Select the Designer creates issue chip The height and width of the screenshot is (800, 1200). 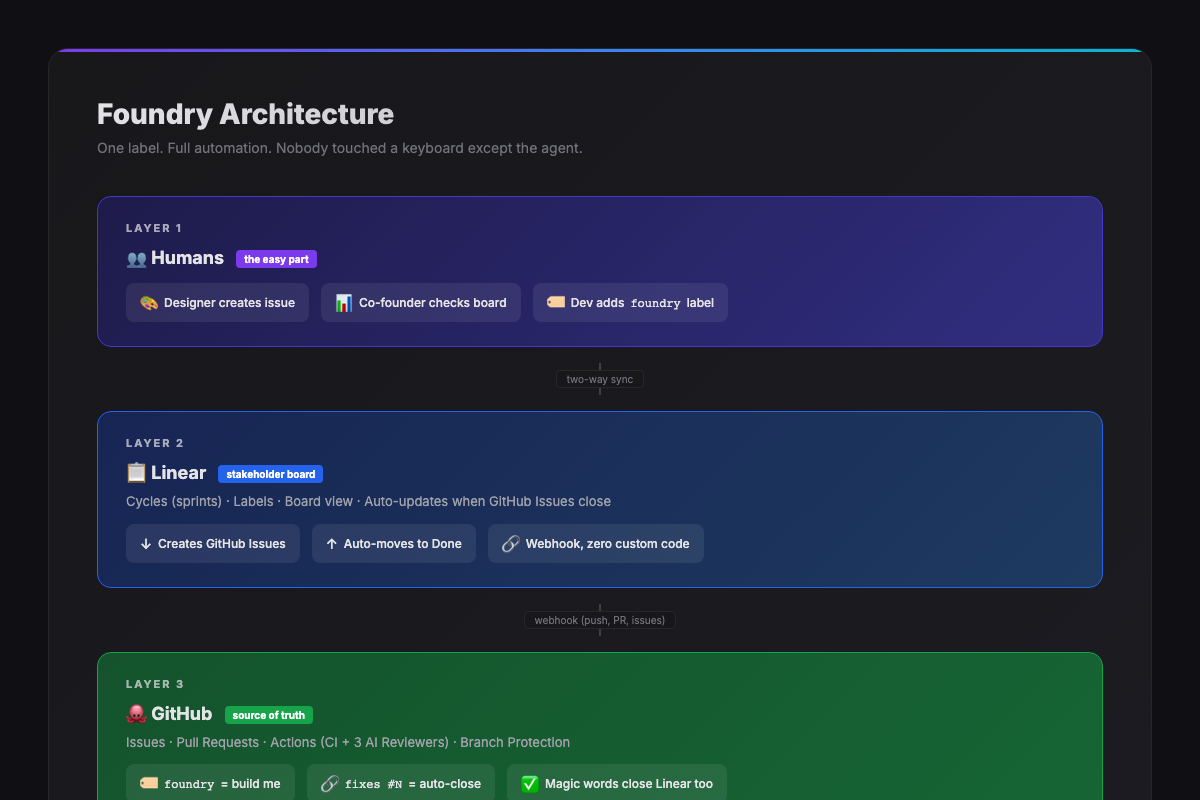point(217,303)
